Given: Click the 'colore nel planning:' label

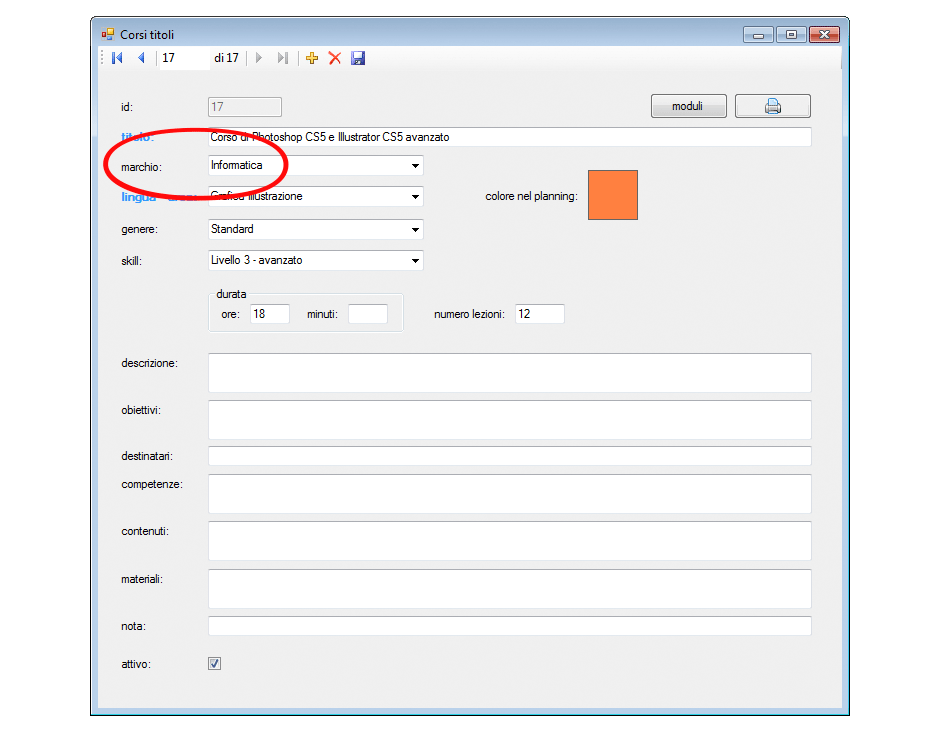Looking at the screenshot, I should coord(531,196).
